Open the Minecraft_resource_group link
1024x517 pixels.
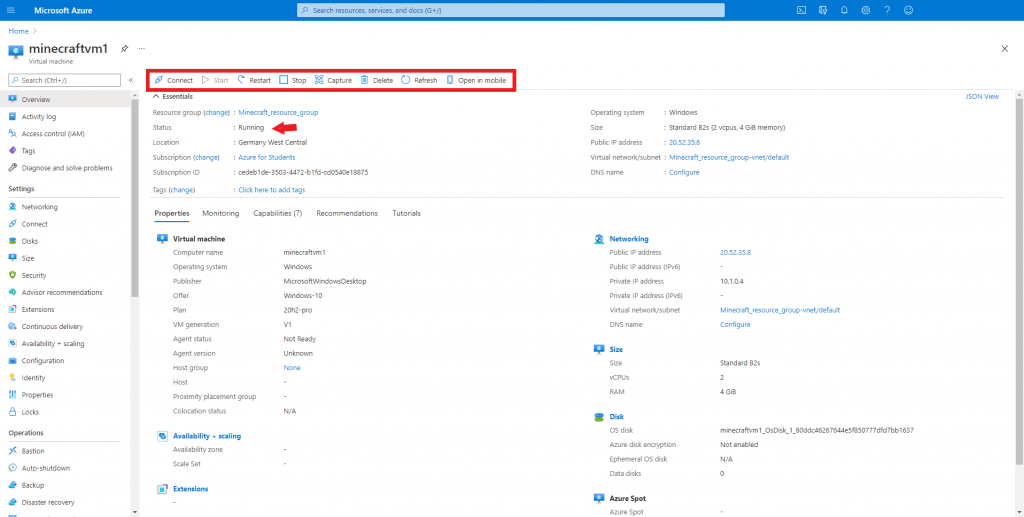[278, 112]
